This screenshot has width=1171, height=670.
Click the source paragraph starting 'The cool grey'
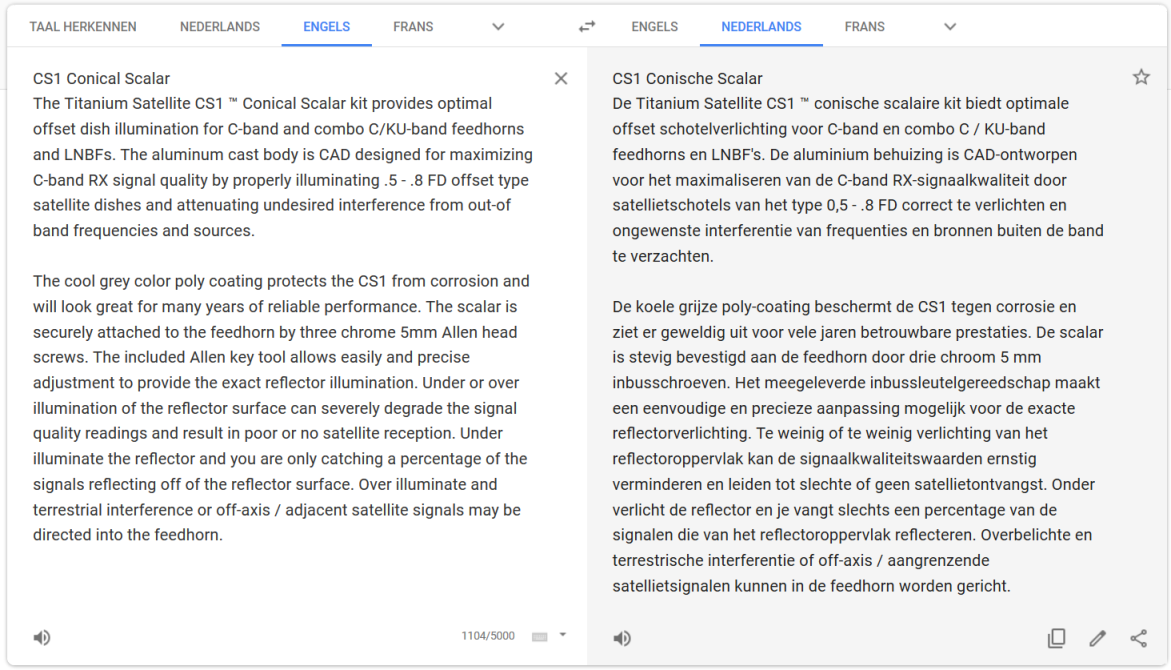tap(282, 408)
